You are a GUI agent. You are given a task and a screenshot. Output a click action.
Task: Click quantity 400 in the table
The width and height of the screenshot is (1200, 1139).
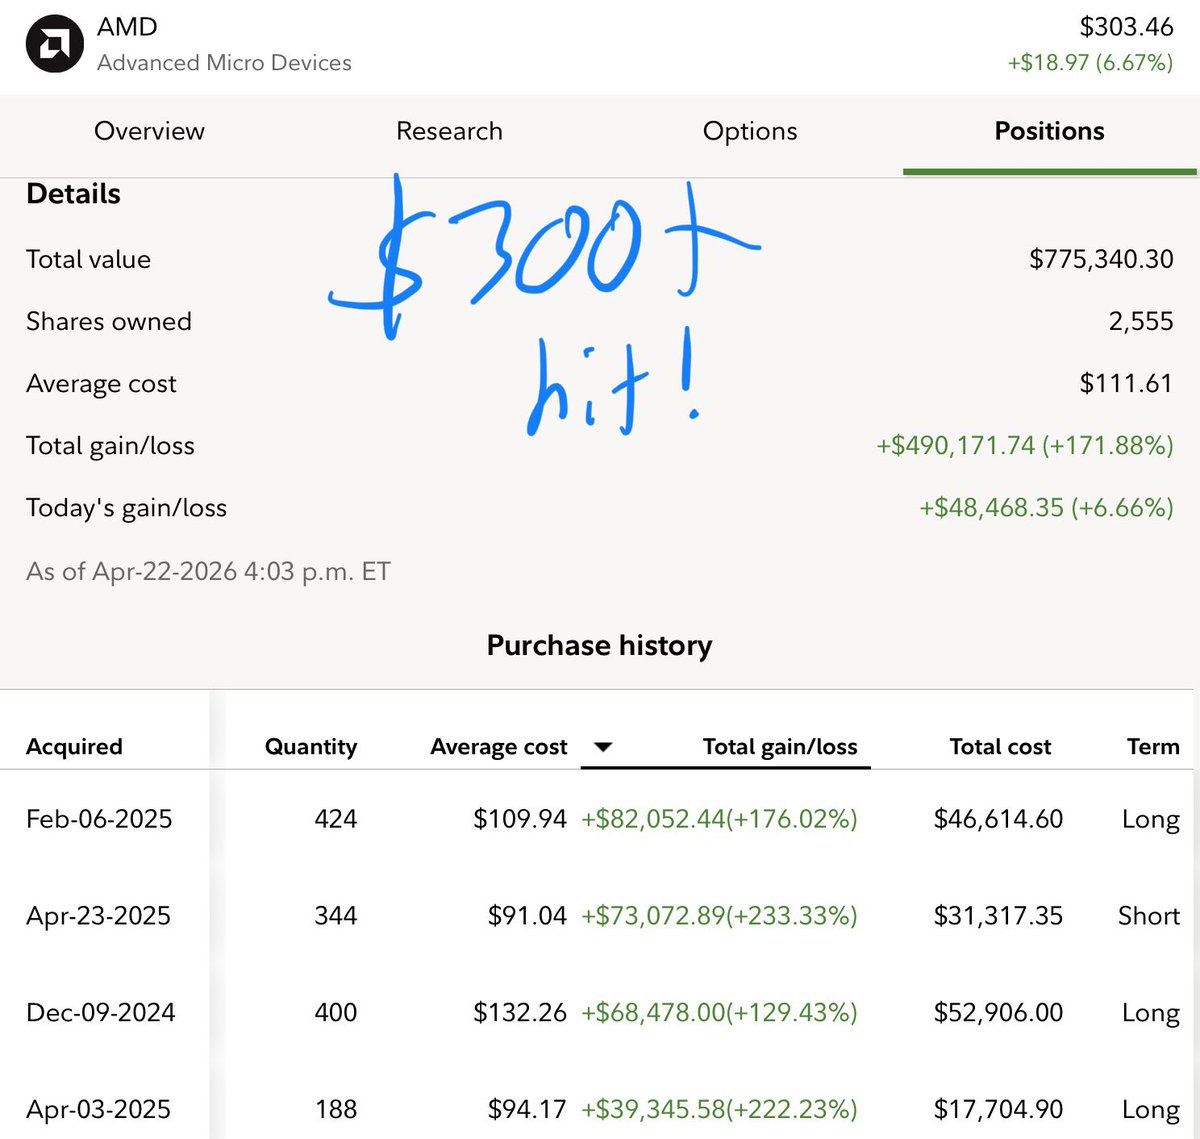(335, 1013)
